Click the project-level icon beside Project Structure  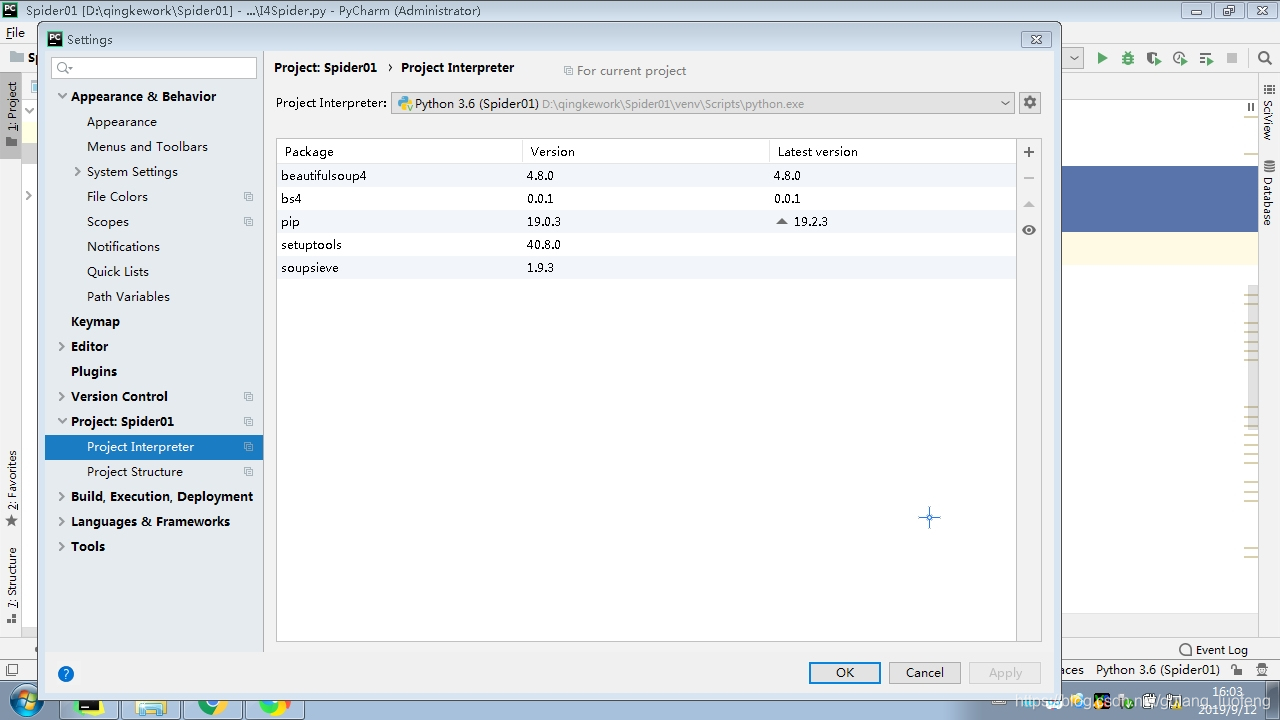coord(248,472)
